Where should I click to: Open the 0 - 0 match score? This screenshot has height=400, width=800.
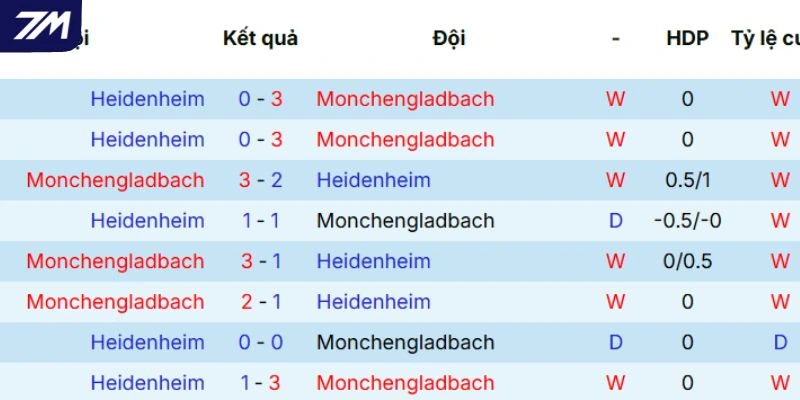click(260, 343)
